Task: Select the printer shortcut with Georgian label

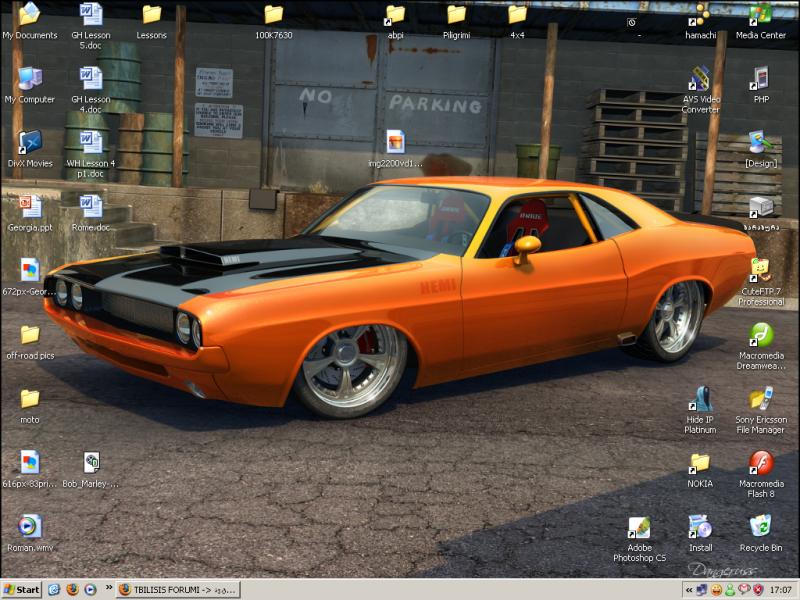Action: [761, 214]
